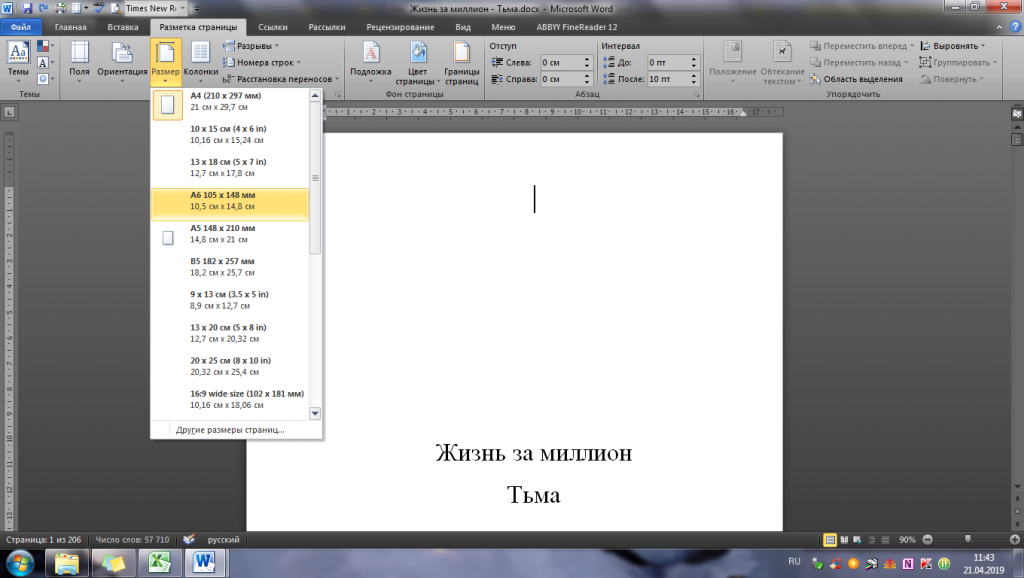
Task: Open Цвет страницы page color tool
Action: 416,62
